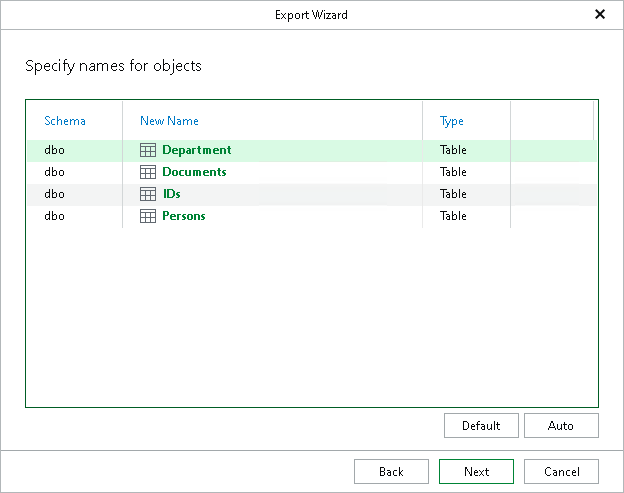Select the Department name cell

tap(196, 150)
